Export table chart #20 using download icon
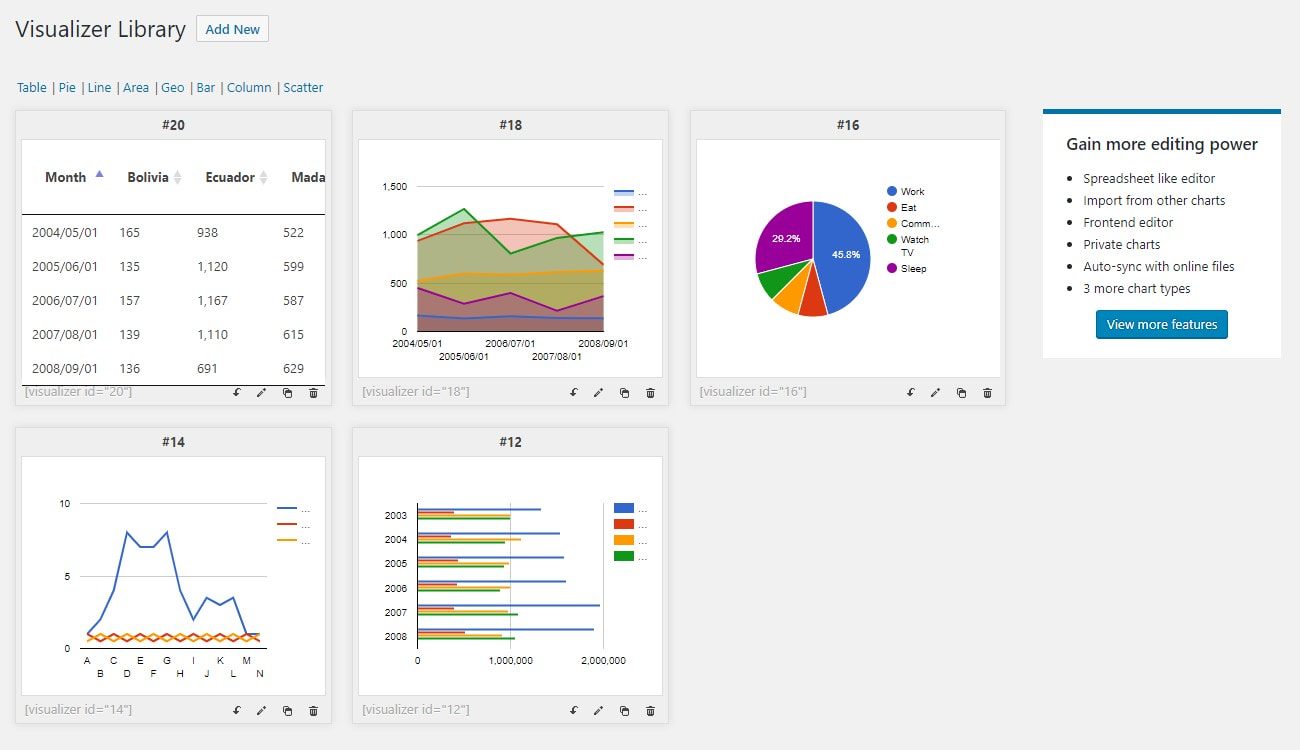This screenshot has width=1300, height=750. 237,393
